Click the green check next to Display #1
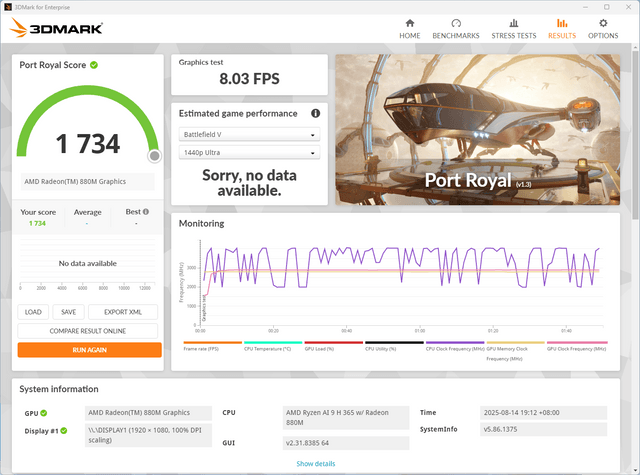This screenshot has height=475, width=640. (64, 431)
